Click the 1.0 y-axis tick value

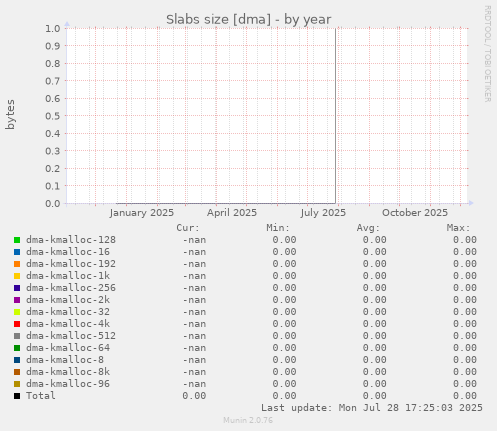(x=53, y=28)
